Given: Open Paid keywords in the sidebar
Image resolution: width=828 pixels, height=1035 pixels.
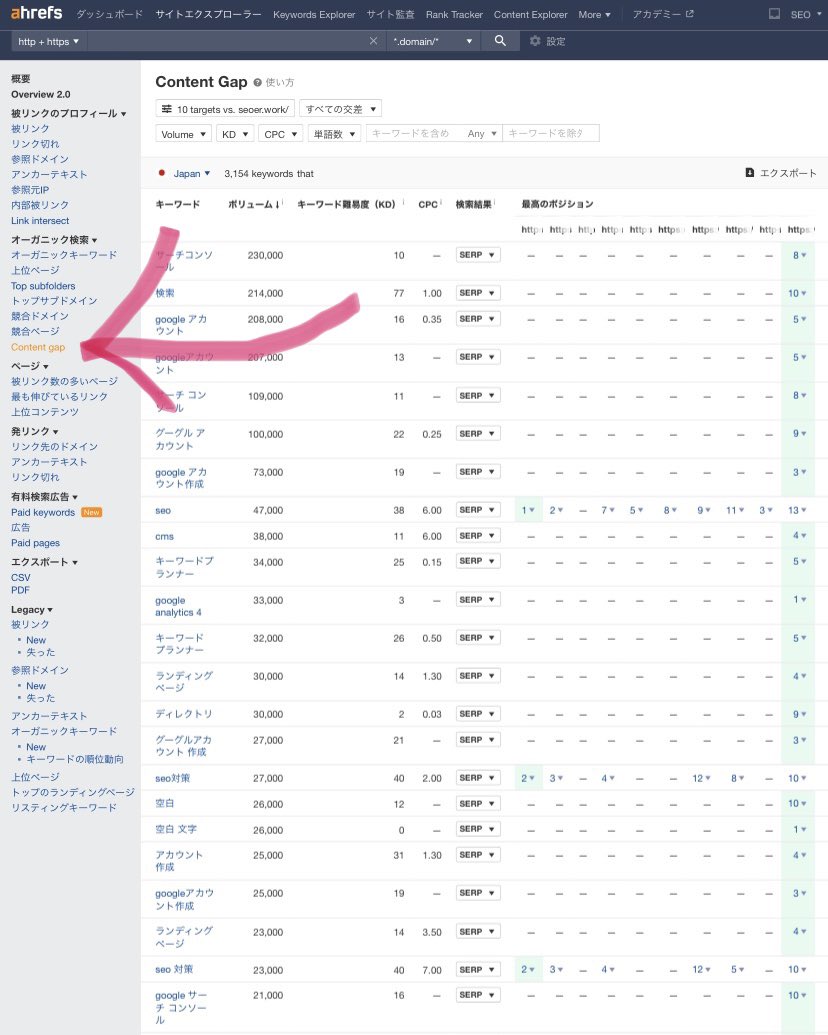Looking at the screenshot, I should (x=43, y=512).
